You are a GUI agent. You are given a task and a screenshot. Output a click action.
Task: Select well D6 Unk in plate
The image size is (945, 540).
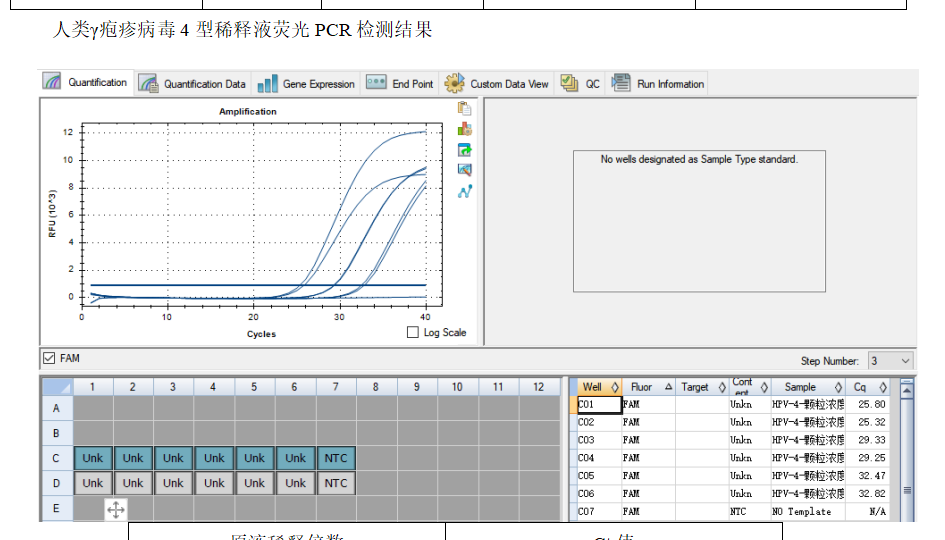click(x=295, y=483)
